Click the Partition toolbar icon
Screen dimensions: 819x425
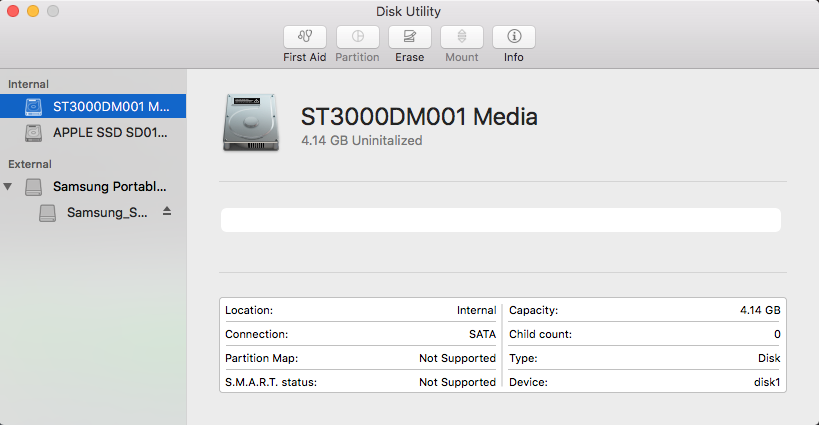pos(357,37)
